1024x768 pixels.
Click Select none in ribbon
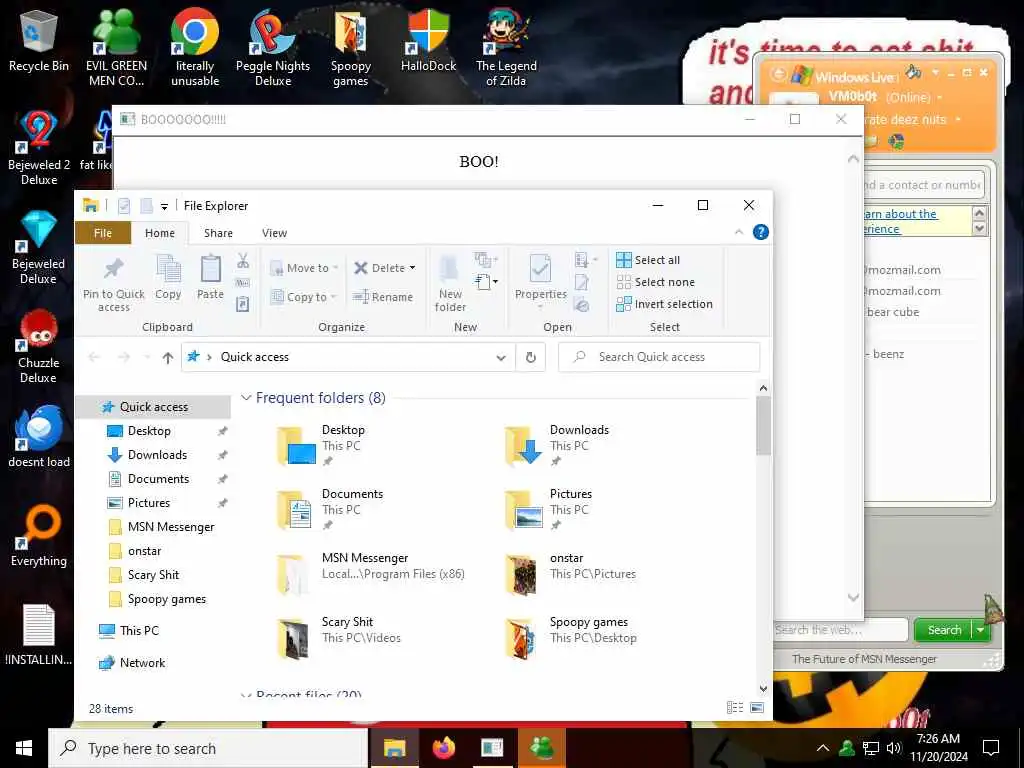pos(656,282)
